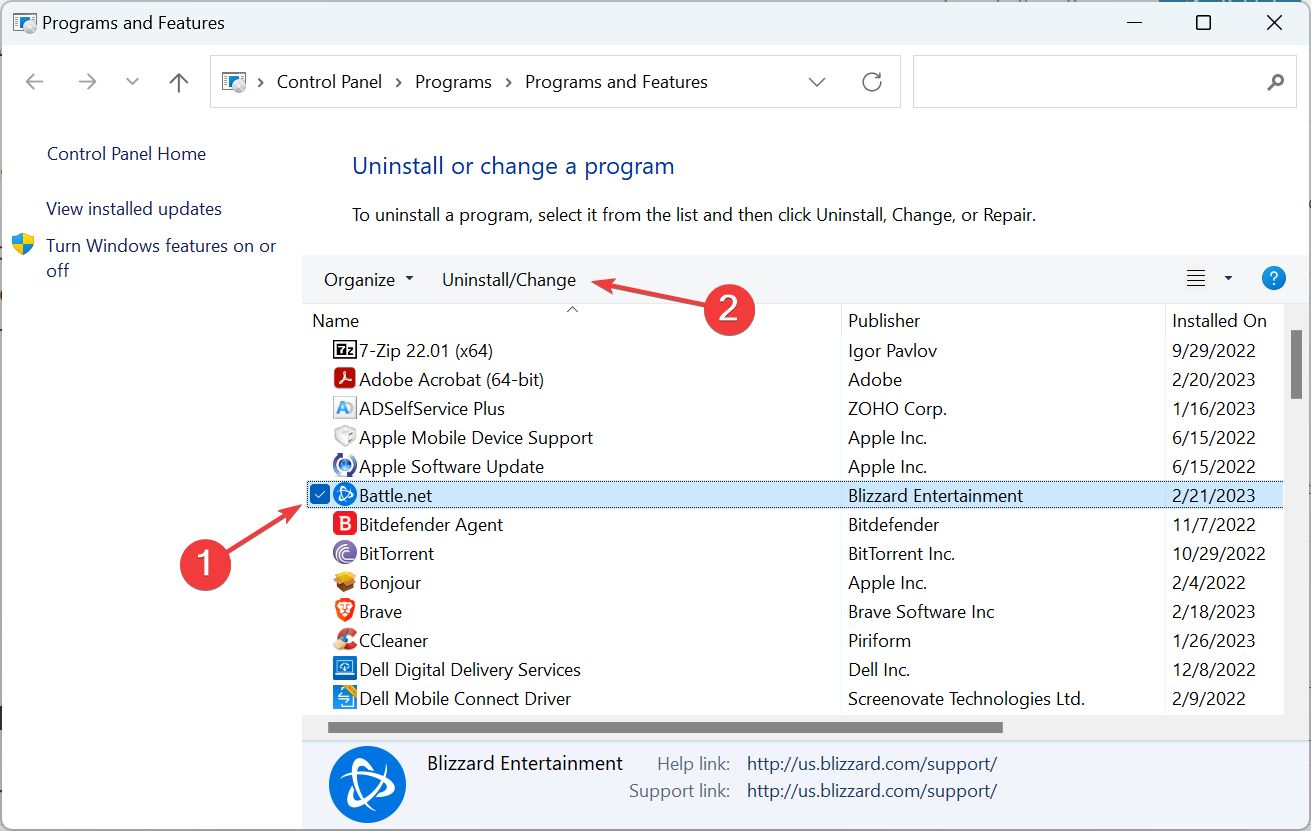Image resolution: width=1311 pixels, height=831 pixels.
Task: Click the Apple Mobile Device Support icon
Action: pyautogui.click(x=344, y=437)
